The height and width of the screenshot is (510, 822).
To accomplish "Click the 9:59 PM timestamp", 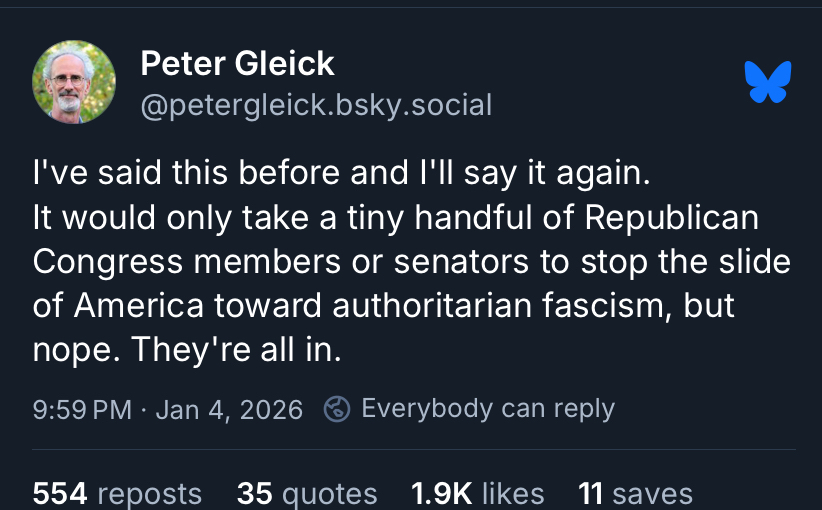I will 82,410.
